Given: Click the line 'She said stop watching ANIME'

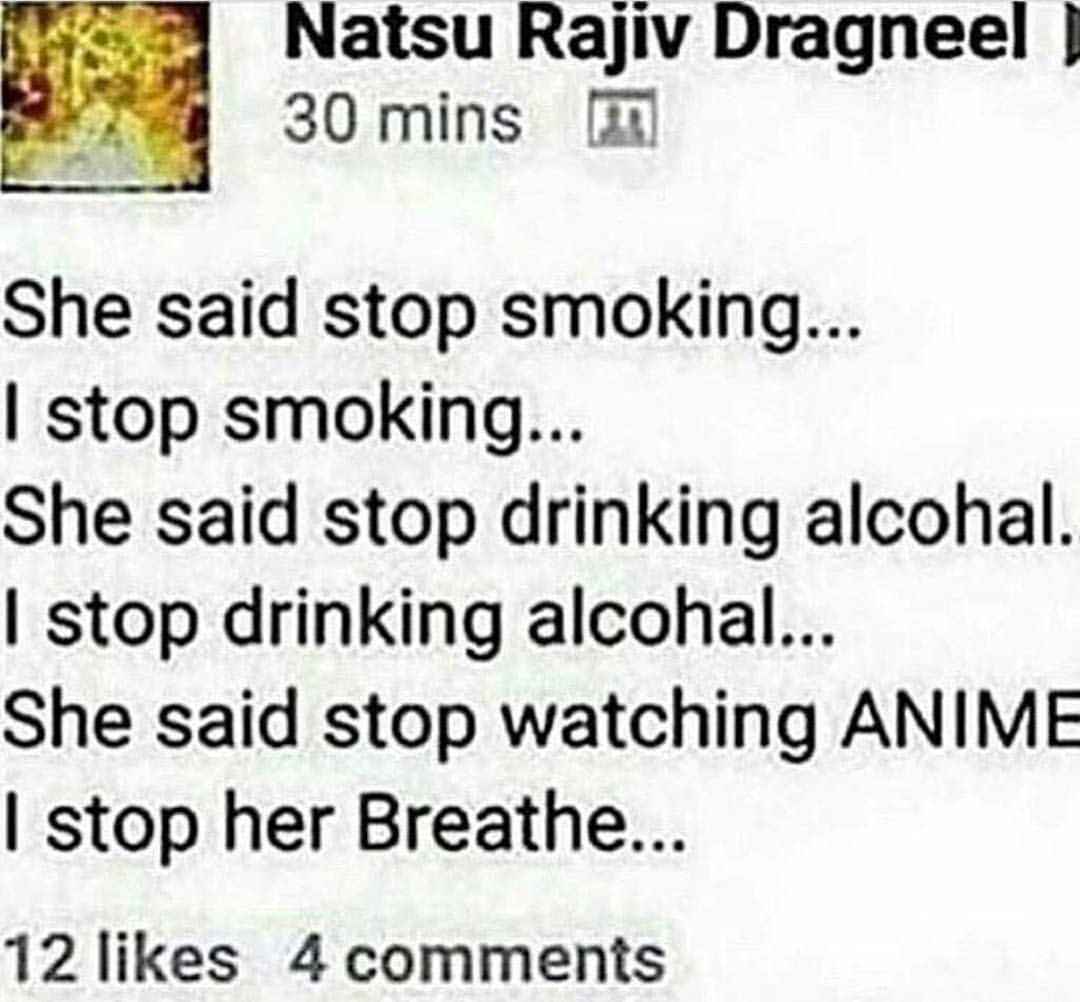Looking at the screenshot, I should click(x=540, y=722).
